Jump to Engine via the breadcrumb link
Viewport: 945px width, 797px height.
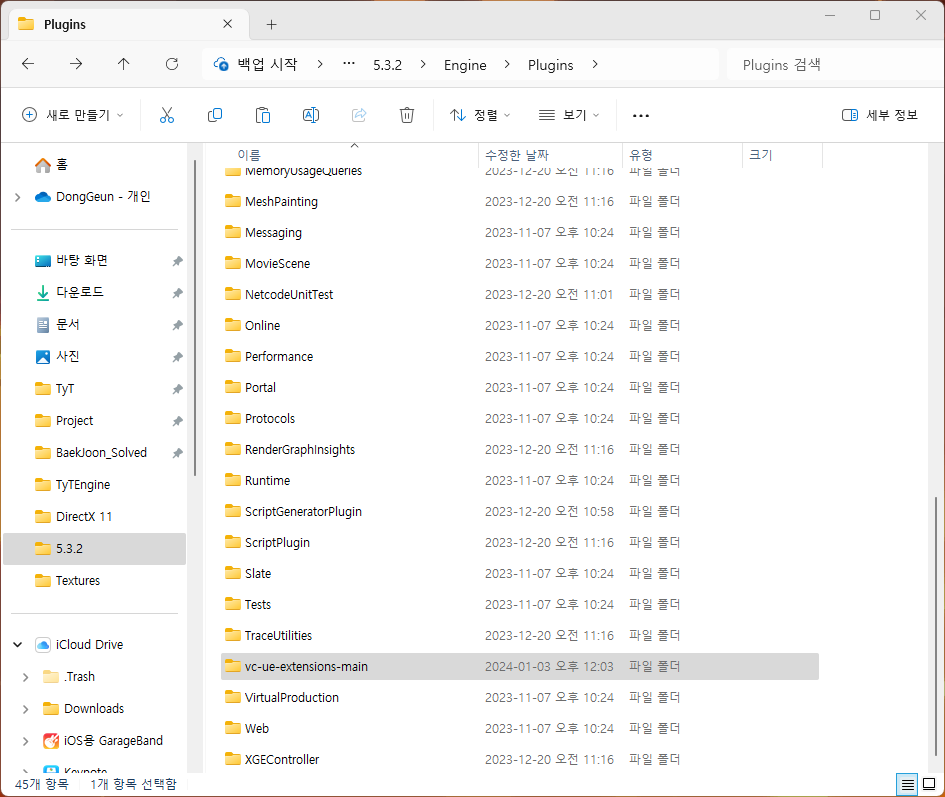464,64
